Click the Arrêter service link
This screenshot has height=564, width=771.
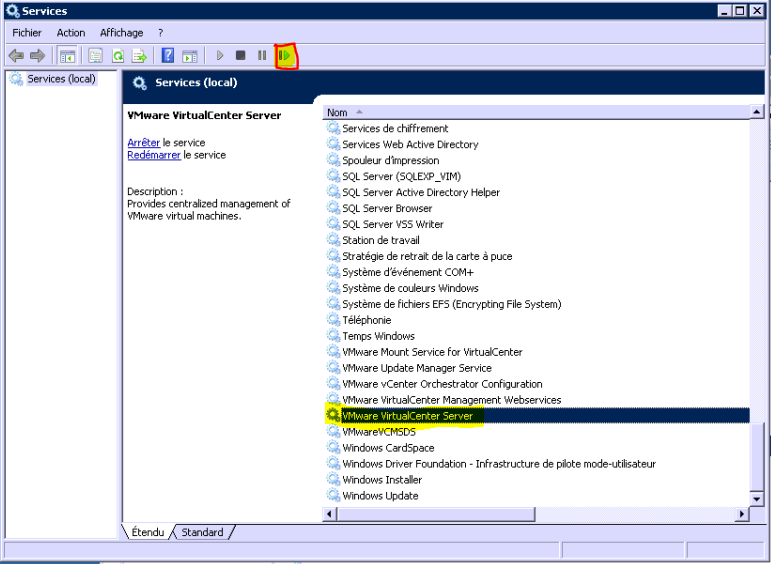pos(144,143)
